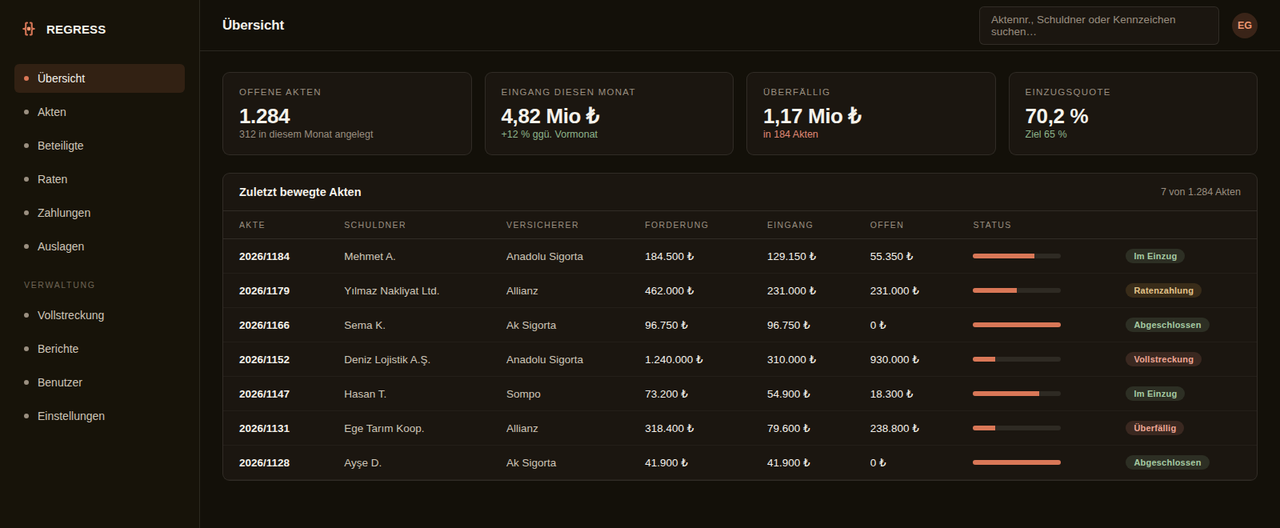The height and width of the screenshot is (528, 1280).
Task: Click the progress bar for Mehmet A.
Action: pos(1017,256)
